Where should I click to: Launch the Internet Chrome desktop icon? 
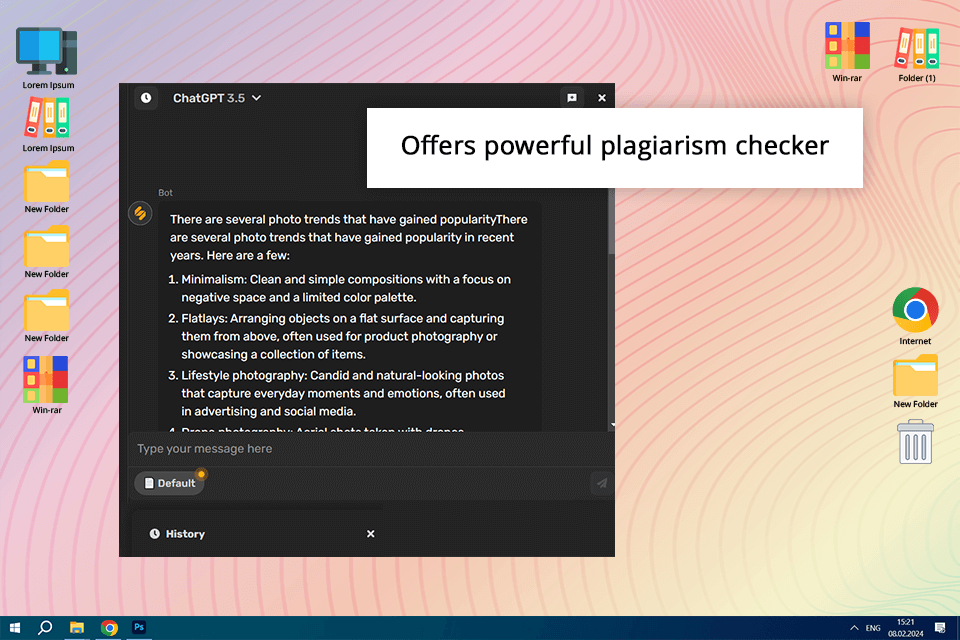click(x=915, y=316)
